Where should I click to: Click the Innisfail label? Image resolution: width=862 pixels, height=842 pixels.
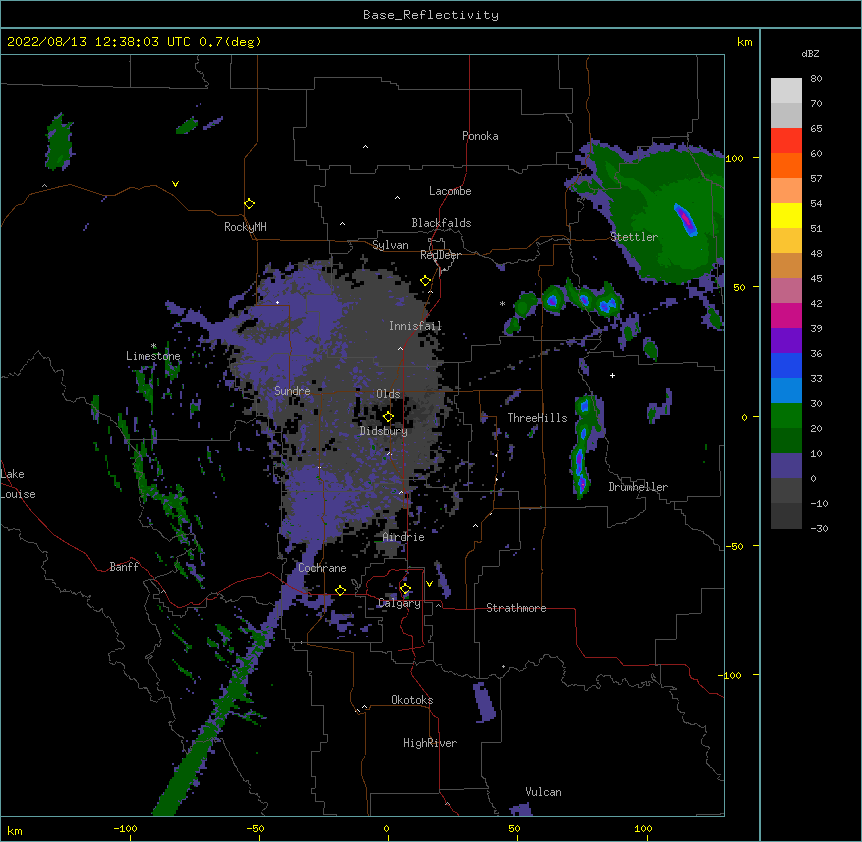pos(415,326)
